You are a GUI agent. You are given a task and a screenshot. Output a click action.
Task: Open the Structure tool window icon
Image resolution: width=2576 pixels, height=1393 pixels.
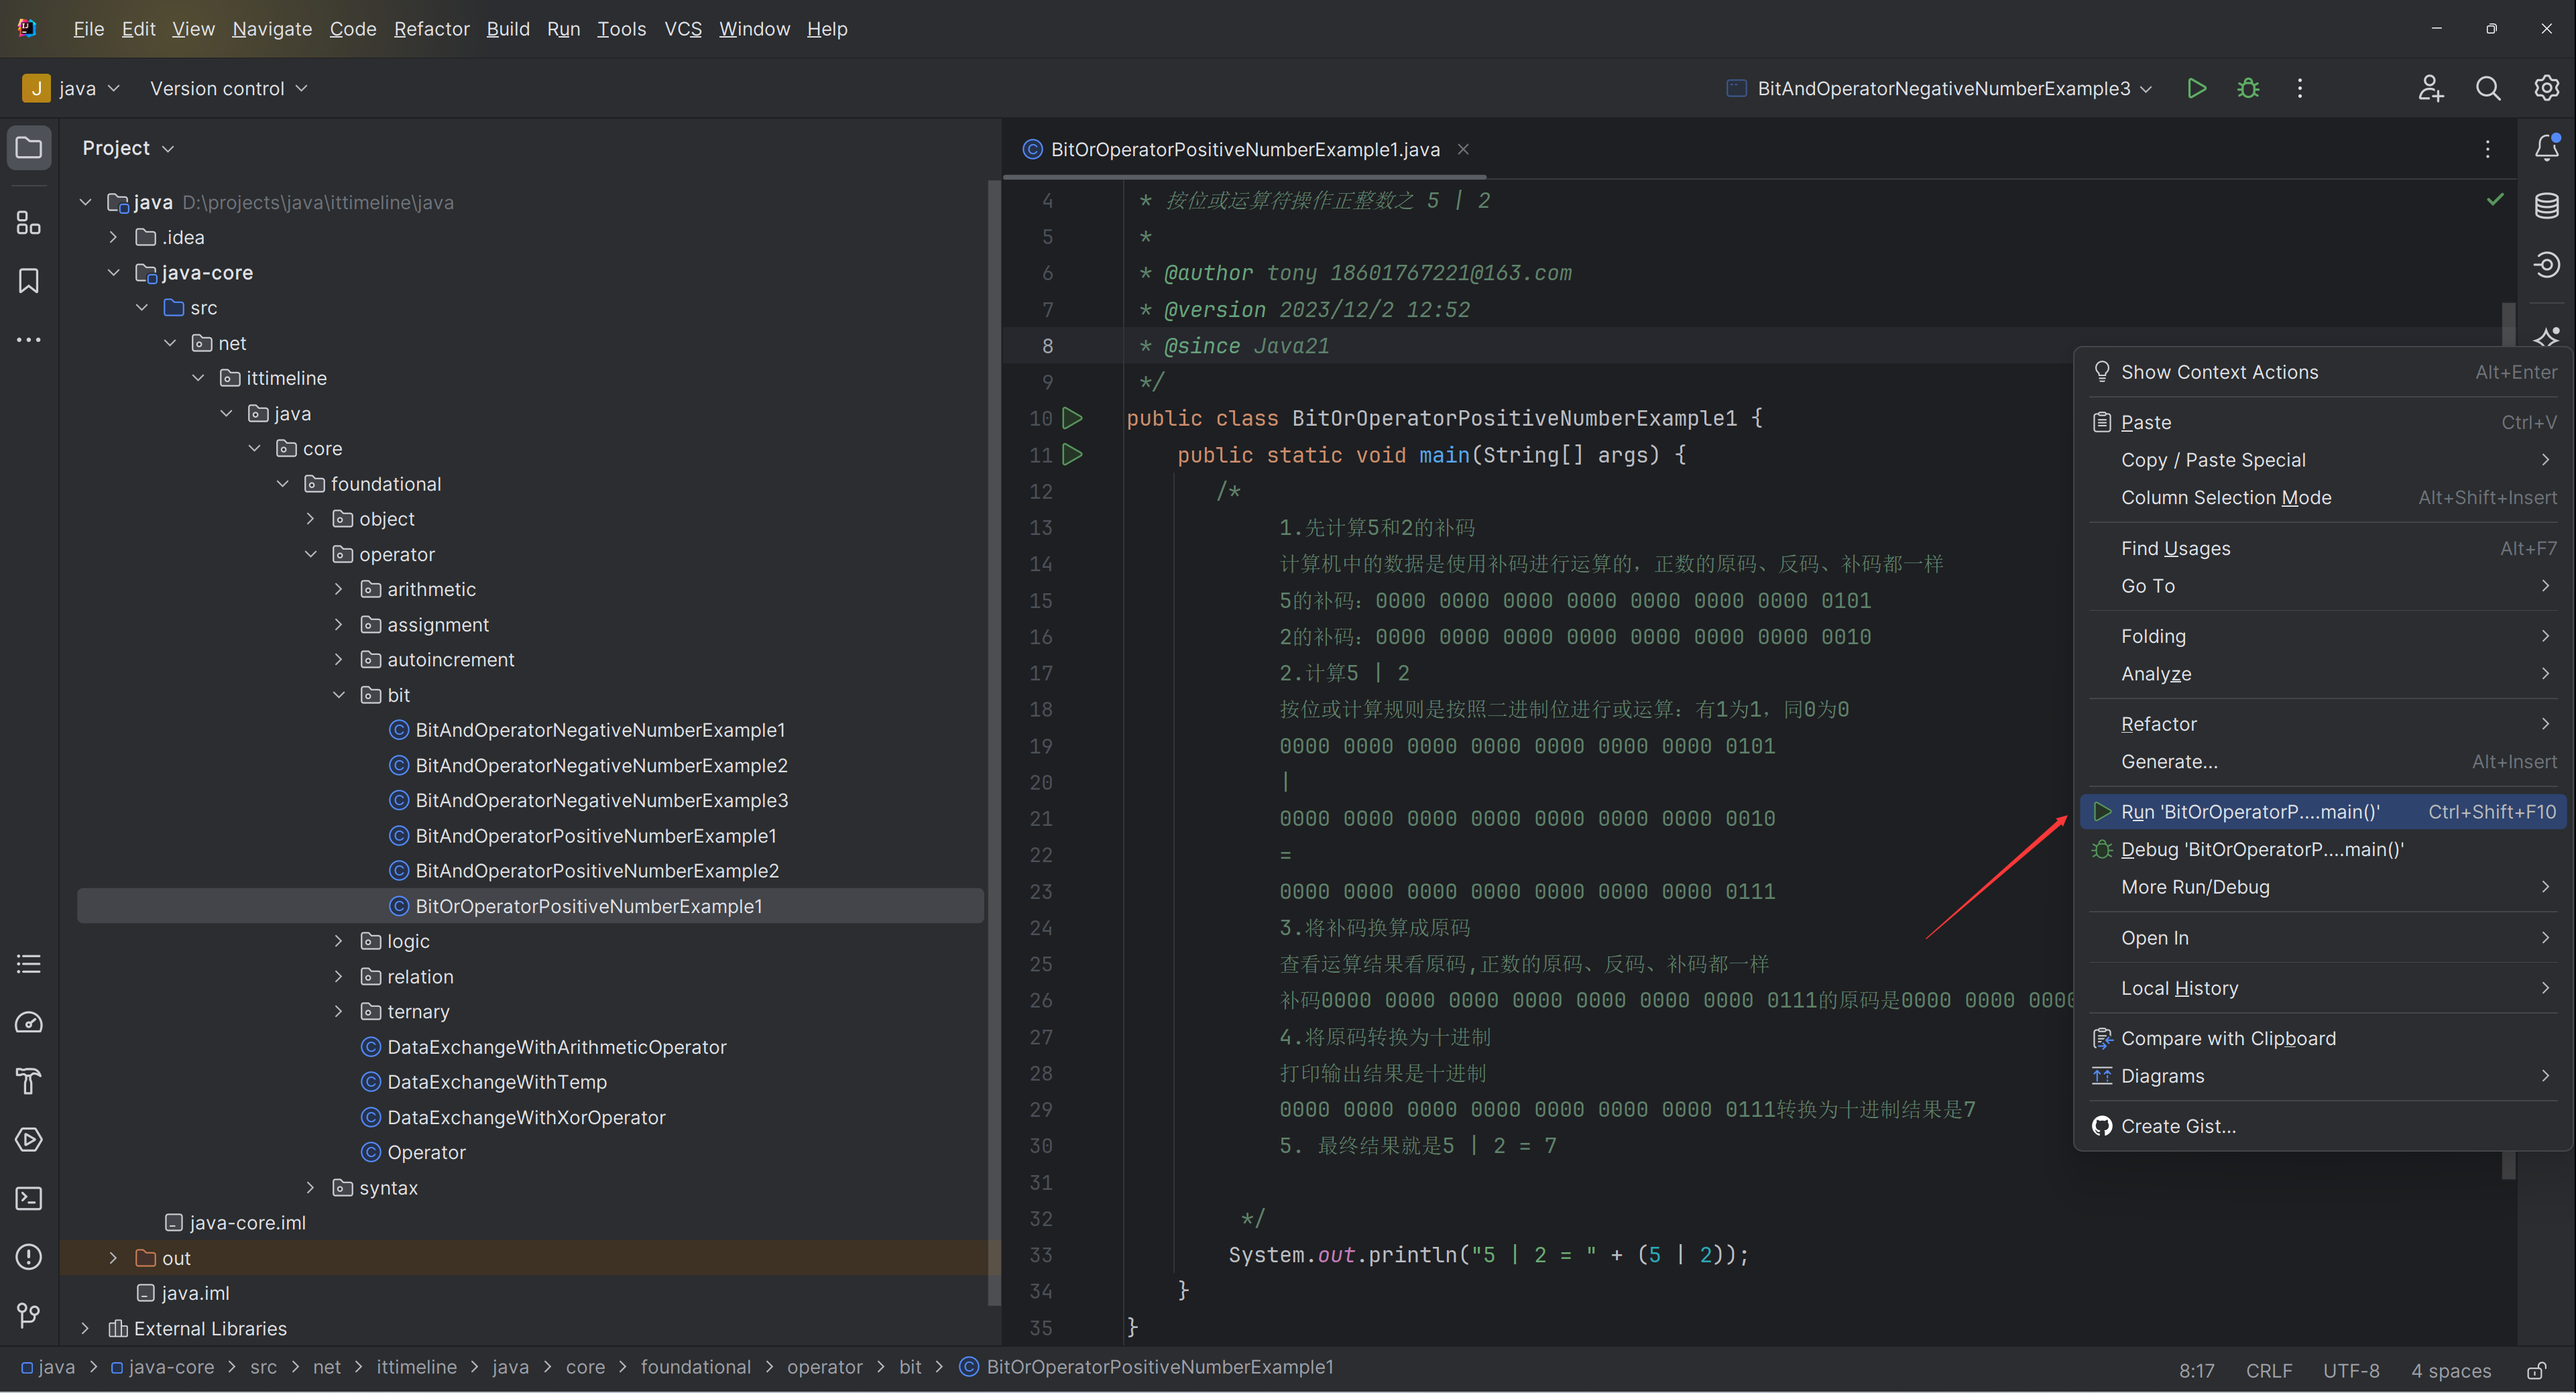[x=29, y=222]
